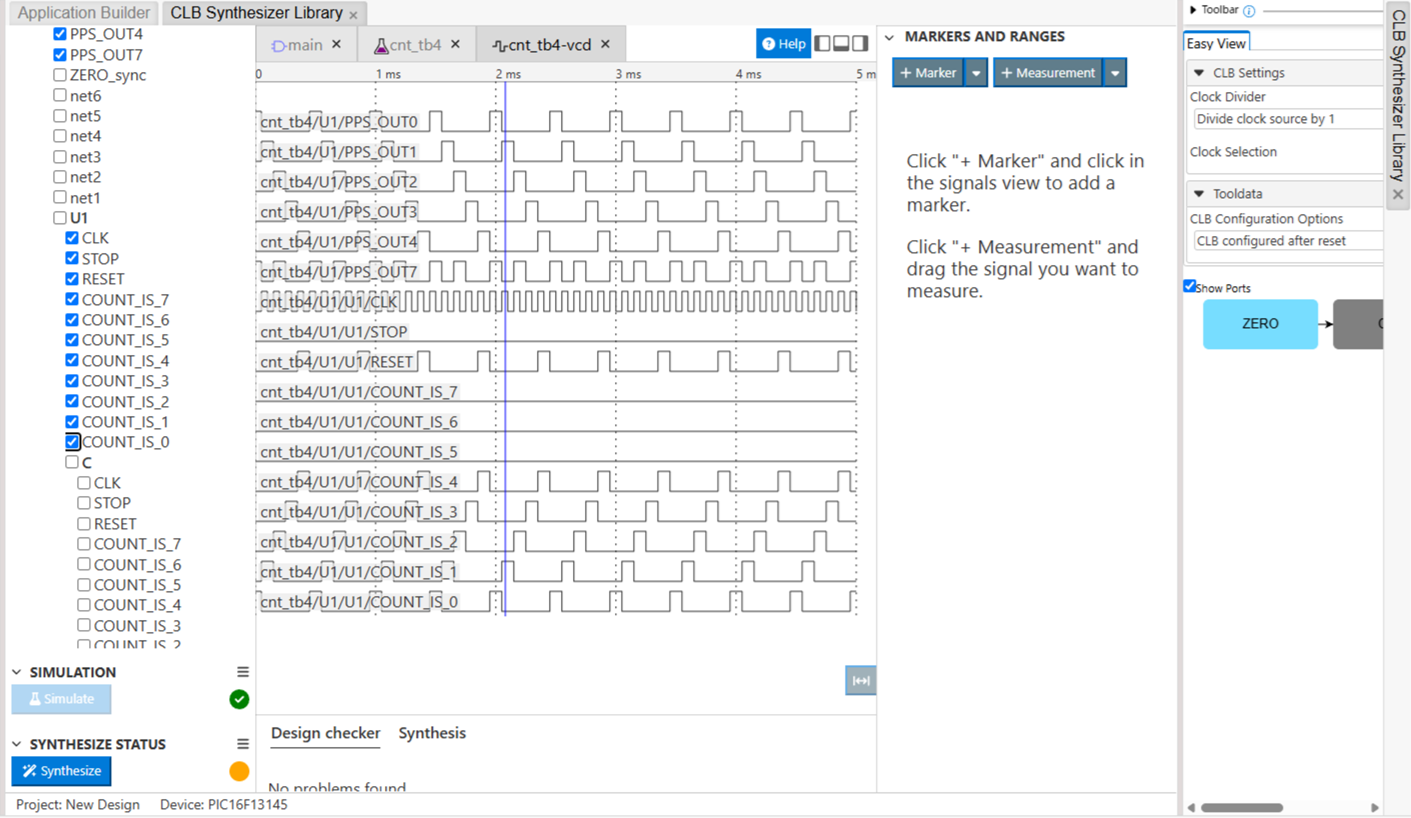Screen dimensions: 1411x818
Task: Open the dropdown arrow beside + Measurement
Action: point(1115,73)
